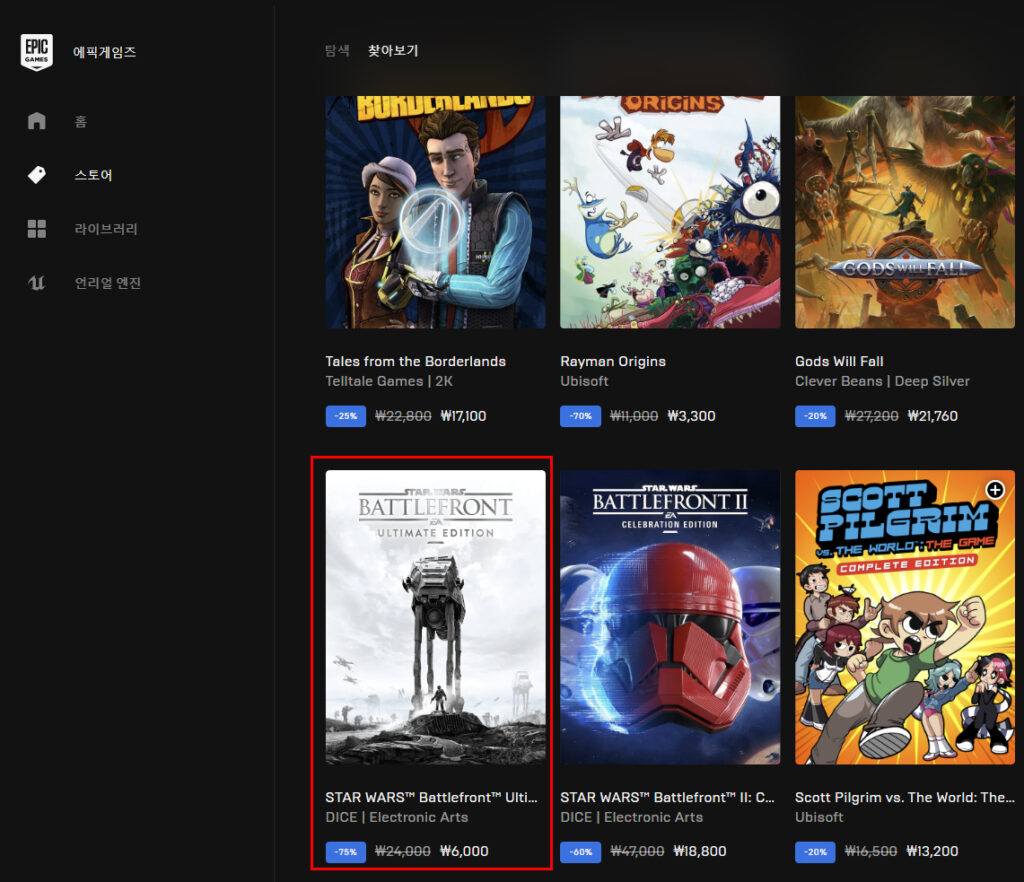Image resolution: width=1024 pixels, height=882 pixels.
Task: Click the ₩18,800 sale price
Action: pos(700,851)
